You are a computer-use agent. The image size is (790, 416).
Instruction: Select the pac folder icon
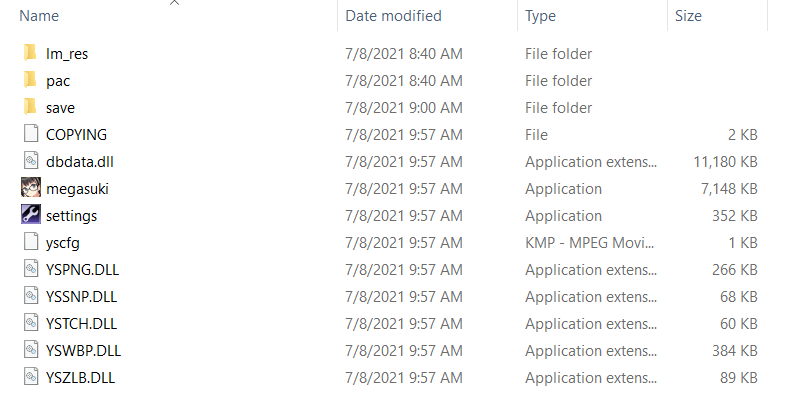point(30,80)
